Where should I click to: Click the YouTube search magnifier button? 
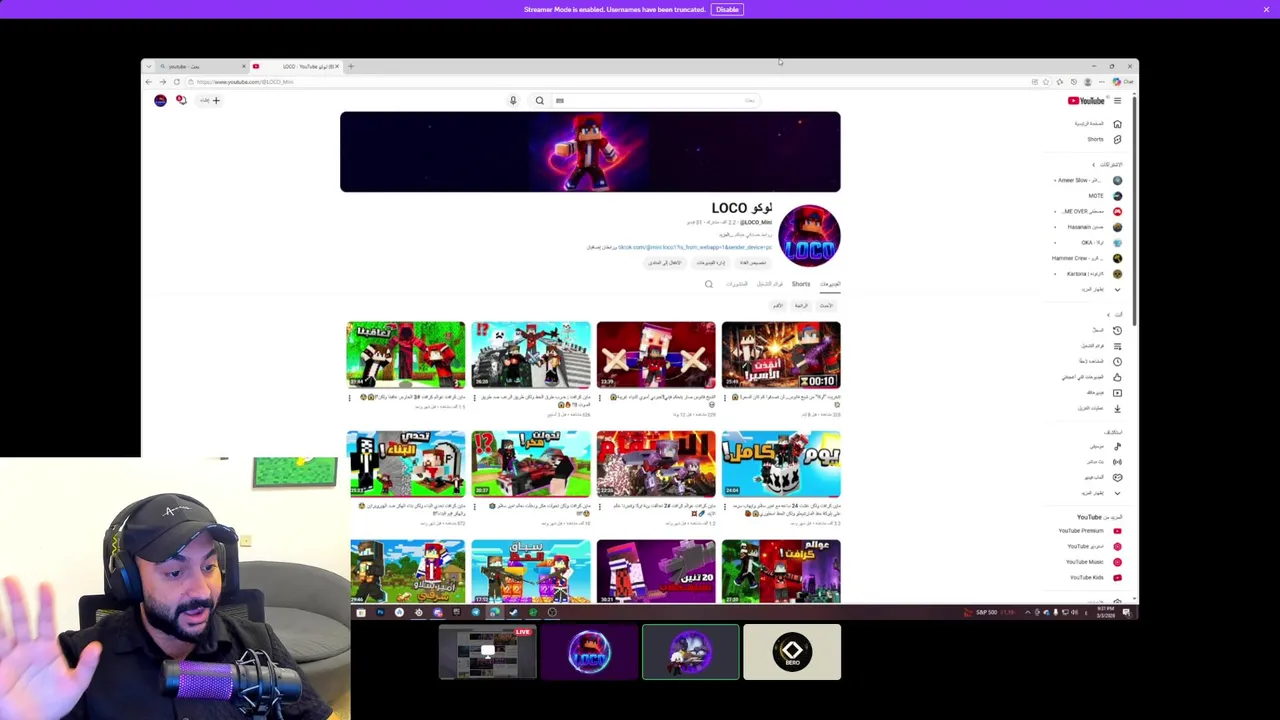click(x=540, y=100)
